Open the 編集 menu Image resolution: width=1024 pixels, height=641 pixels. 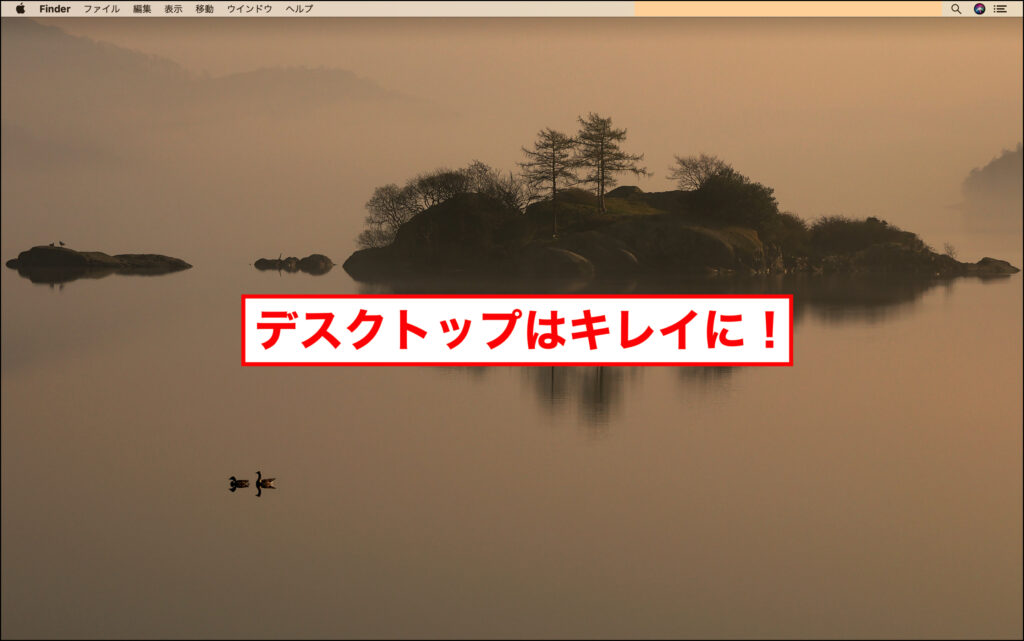pos(142,9)
